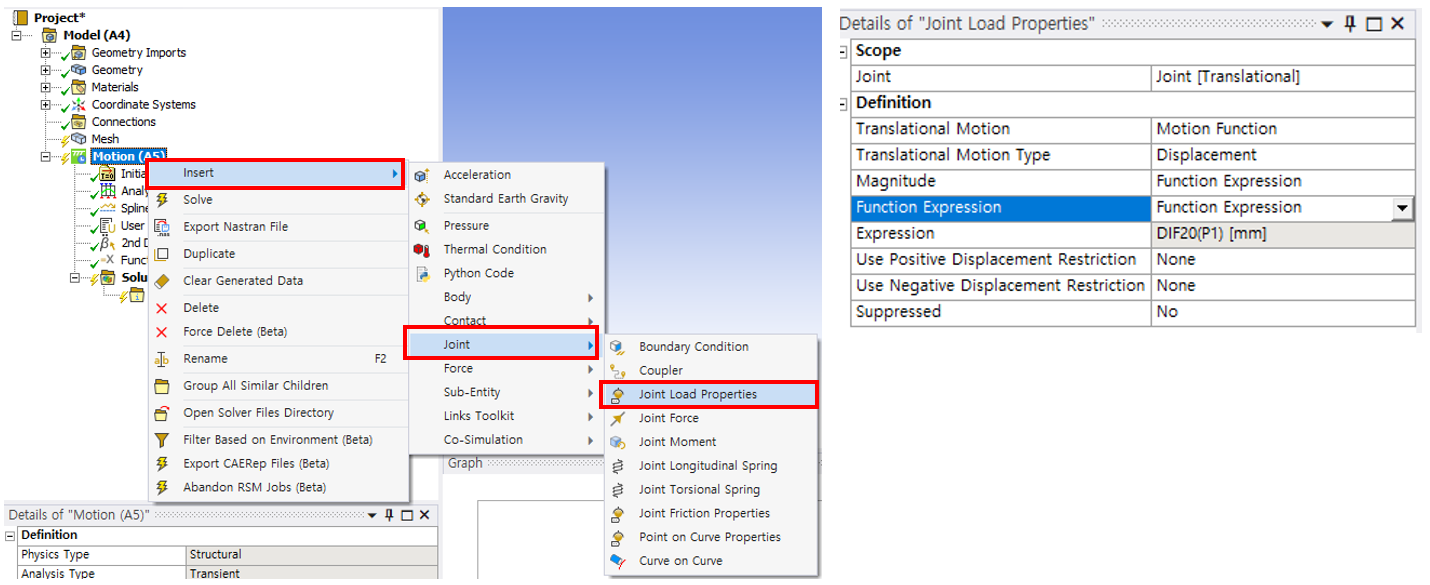Click the Joint Load Properties menu icon
The width and height of the screenshot is (1430, 585).
(x=618, y=395)
